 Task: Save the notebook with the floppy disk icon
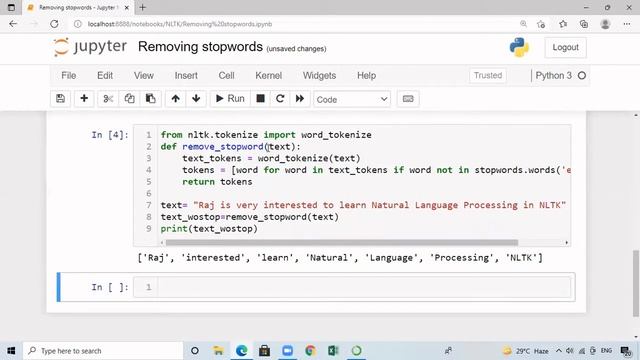(60, 99)
